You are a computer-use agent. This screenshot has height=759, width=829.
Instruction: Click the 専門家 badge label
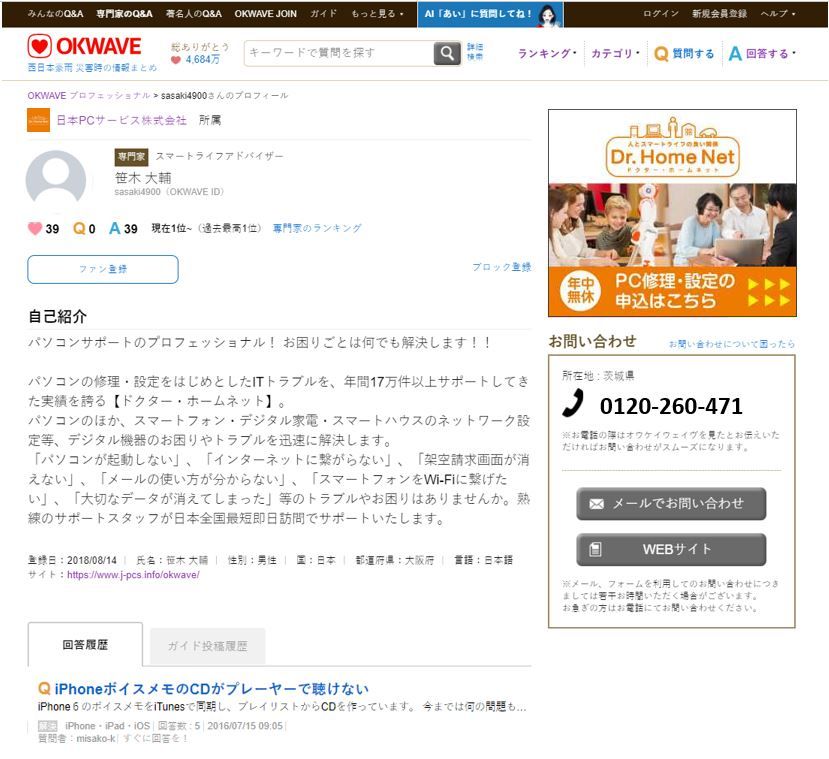(131, 156)
